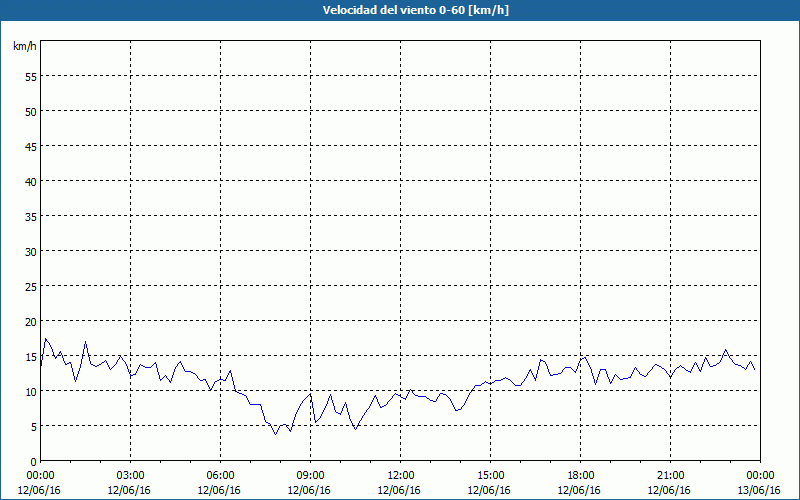Click the y-axis value 35

click(x=31, y=216)
